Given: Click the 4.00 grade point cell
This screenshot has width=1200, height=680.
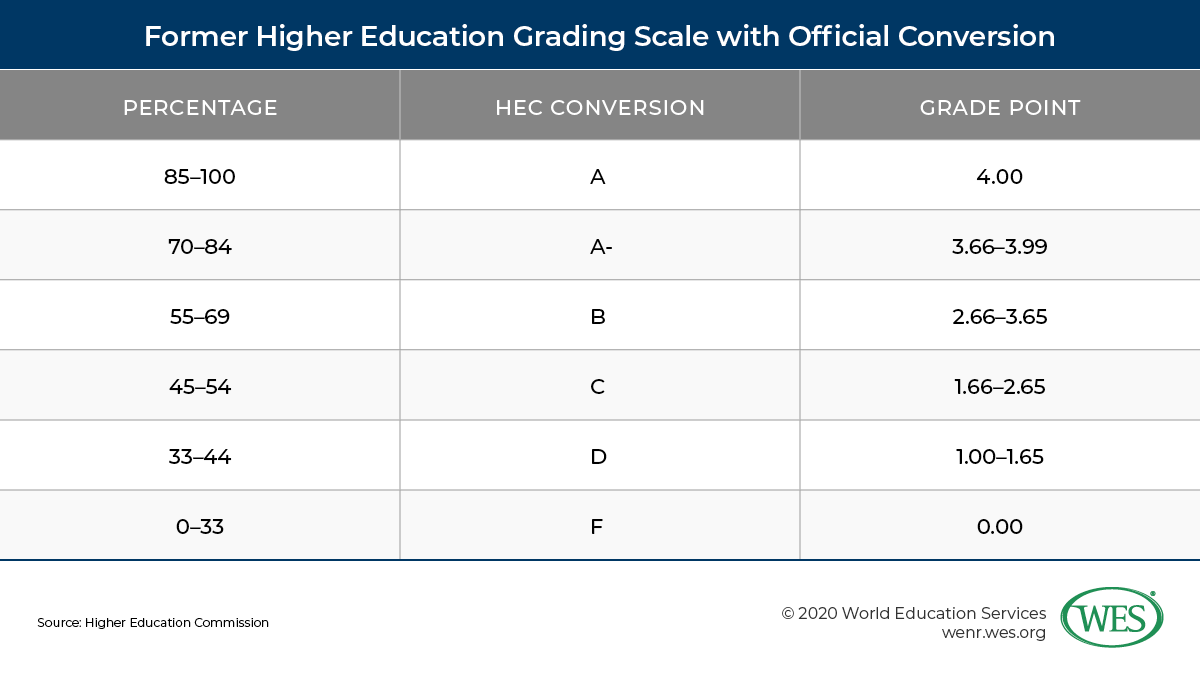Looking at the screenshot, I should 1000,177.
